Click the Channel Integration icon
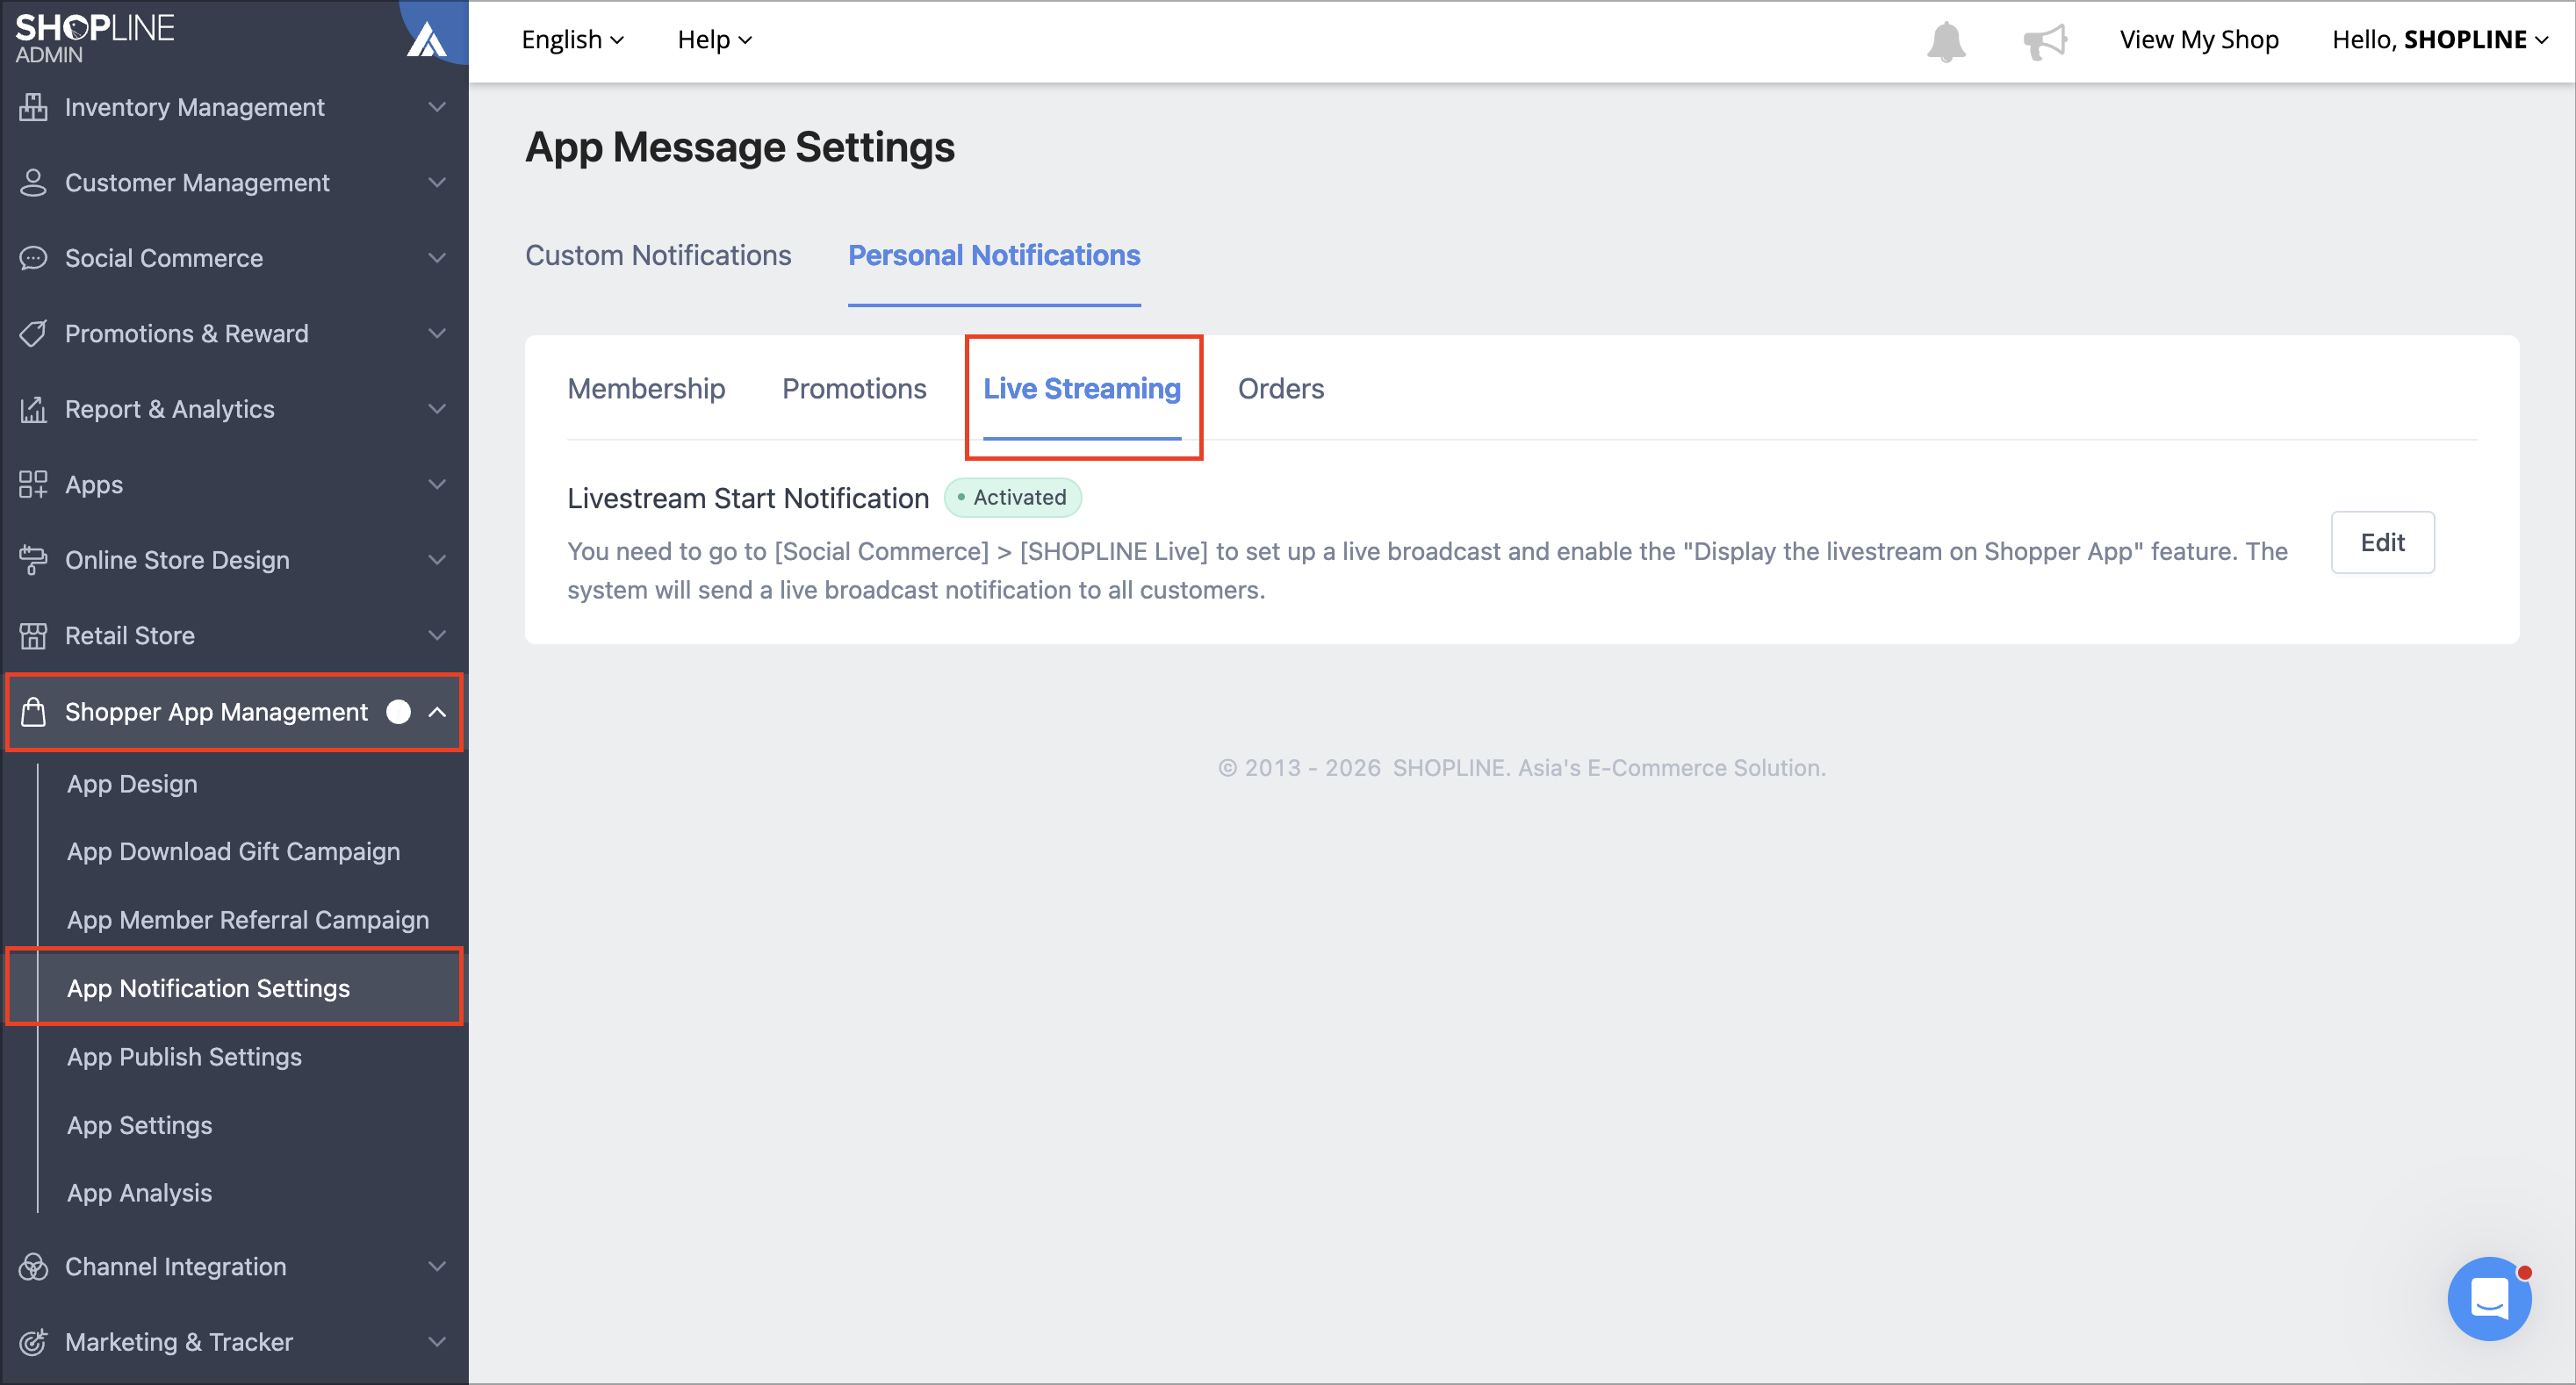The width and height of the screenshot is (2576, 1385). [x=33, y=1267]
